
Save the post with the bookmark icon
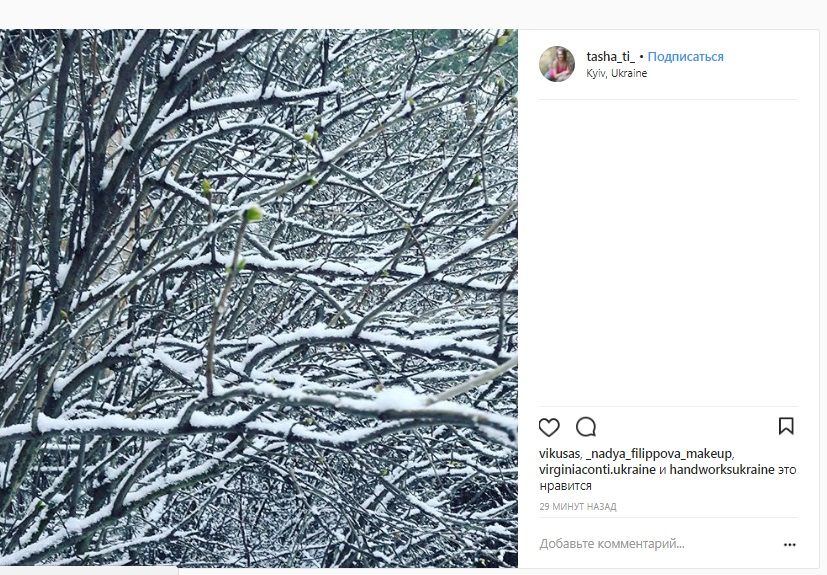[786, 426]
